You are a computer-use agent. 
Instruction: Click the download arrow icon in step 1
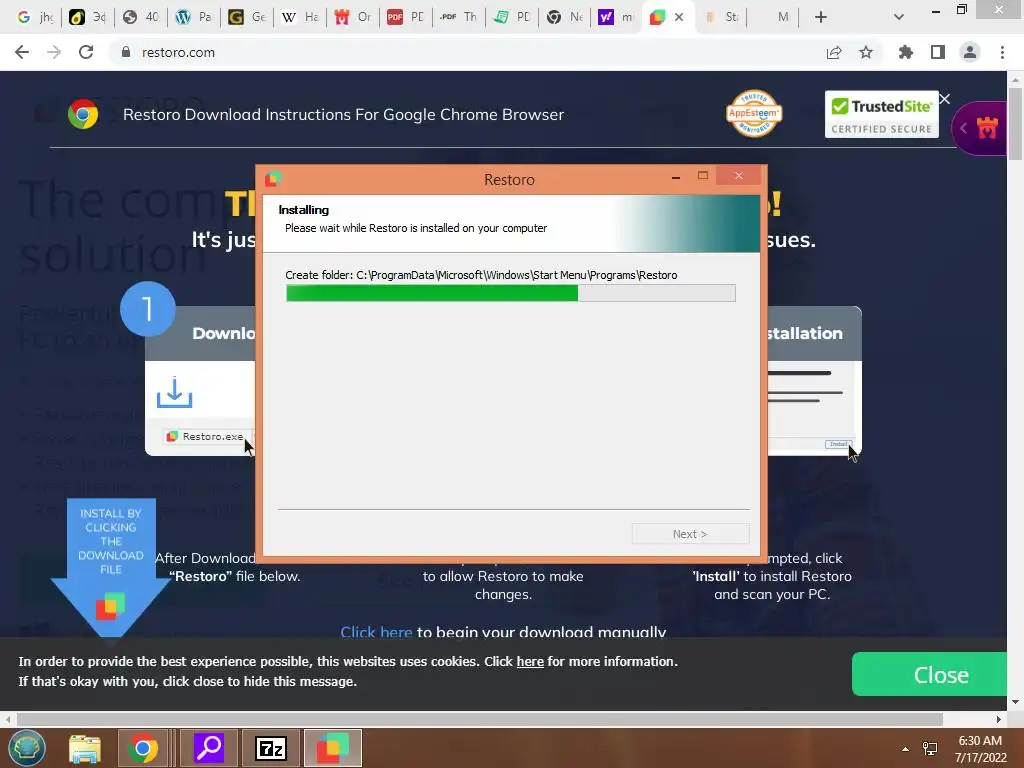[x=174, y=392]
